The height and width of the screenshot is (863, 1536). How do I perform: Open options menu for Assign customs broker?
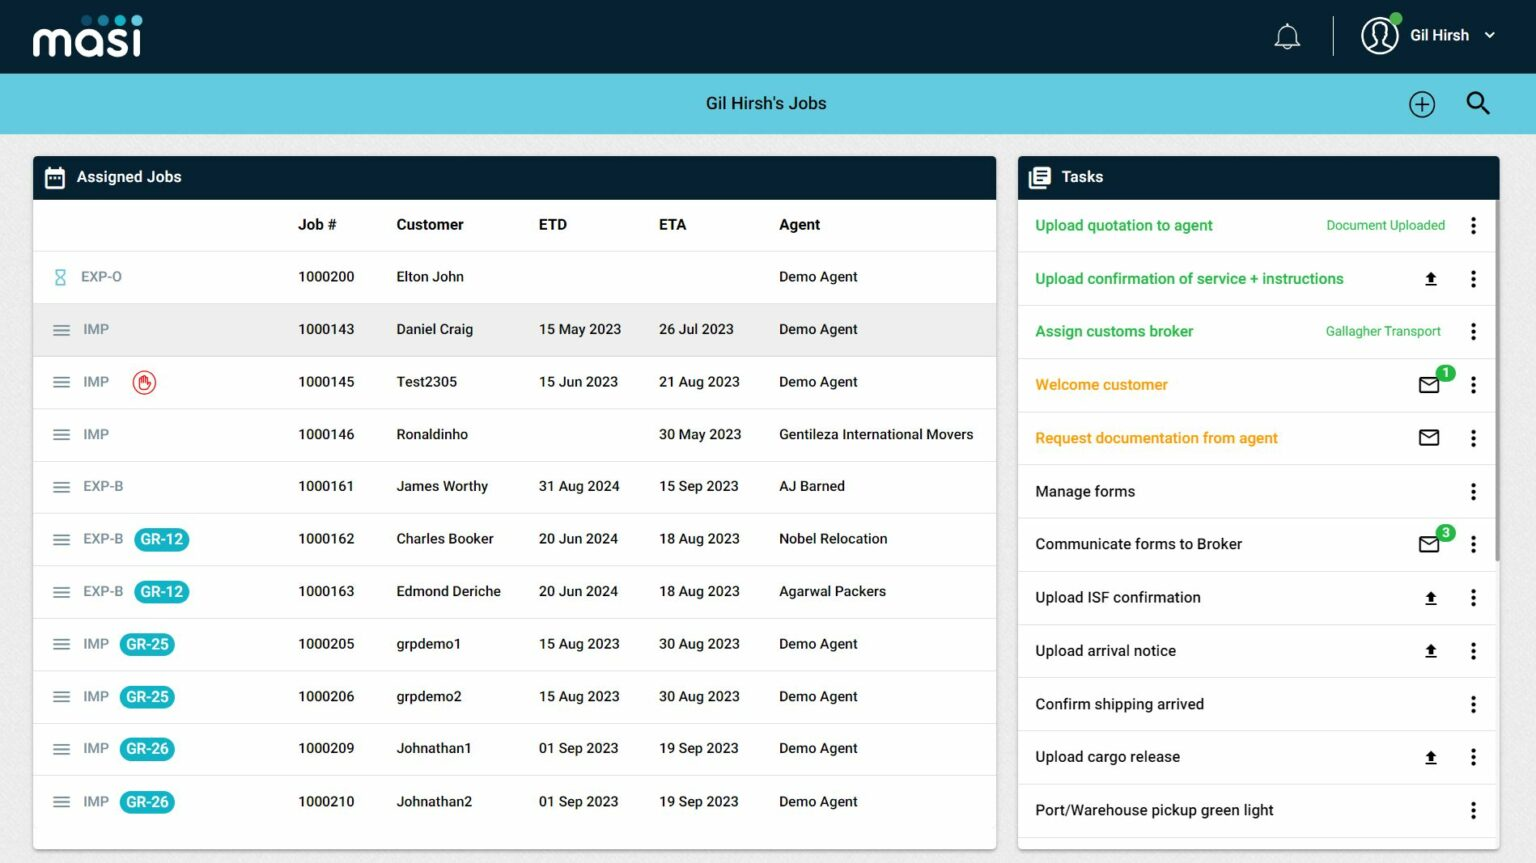[x=1473, y=332]
